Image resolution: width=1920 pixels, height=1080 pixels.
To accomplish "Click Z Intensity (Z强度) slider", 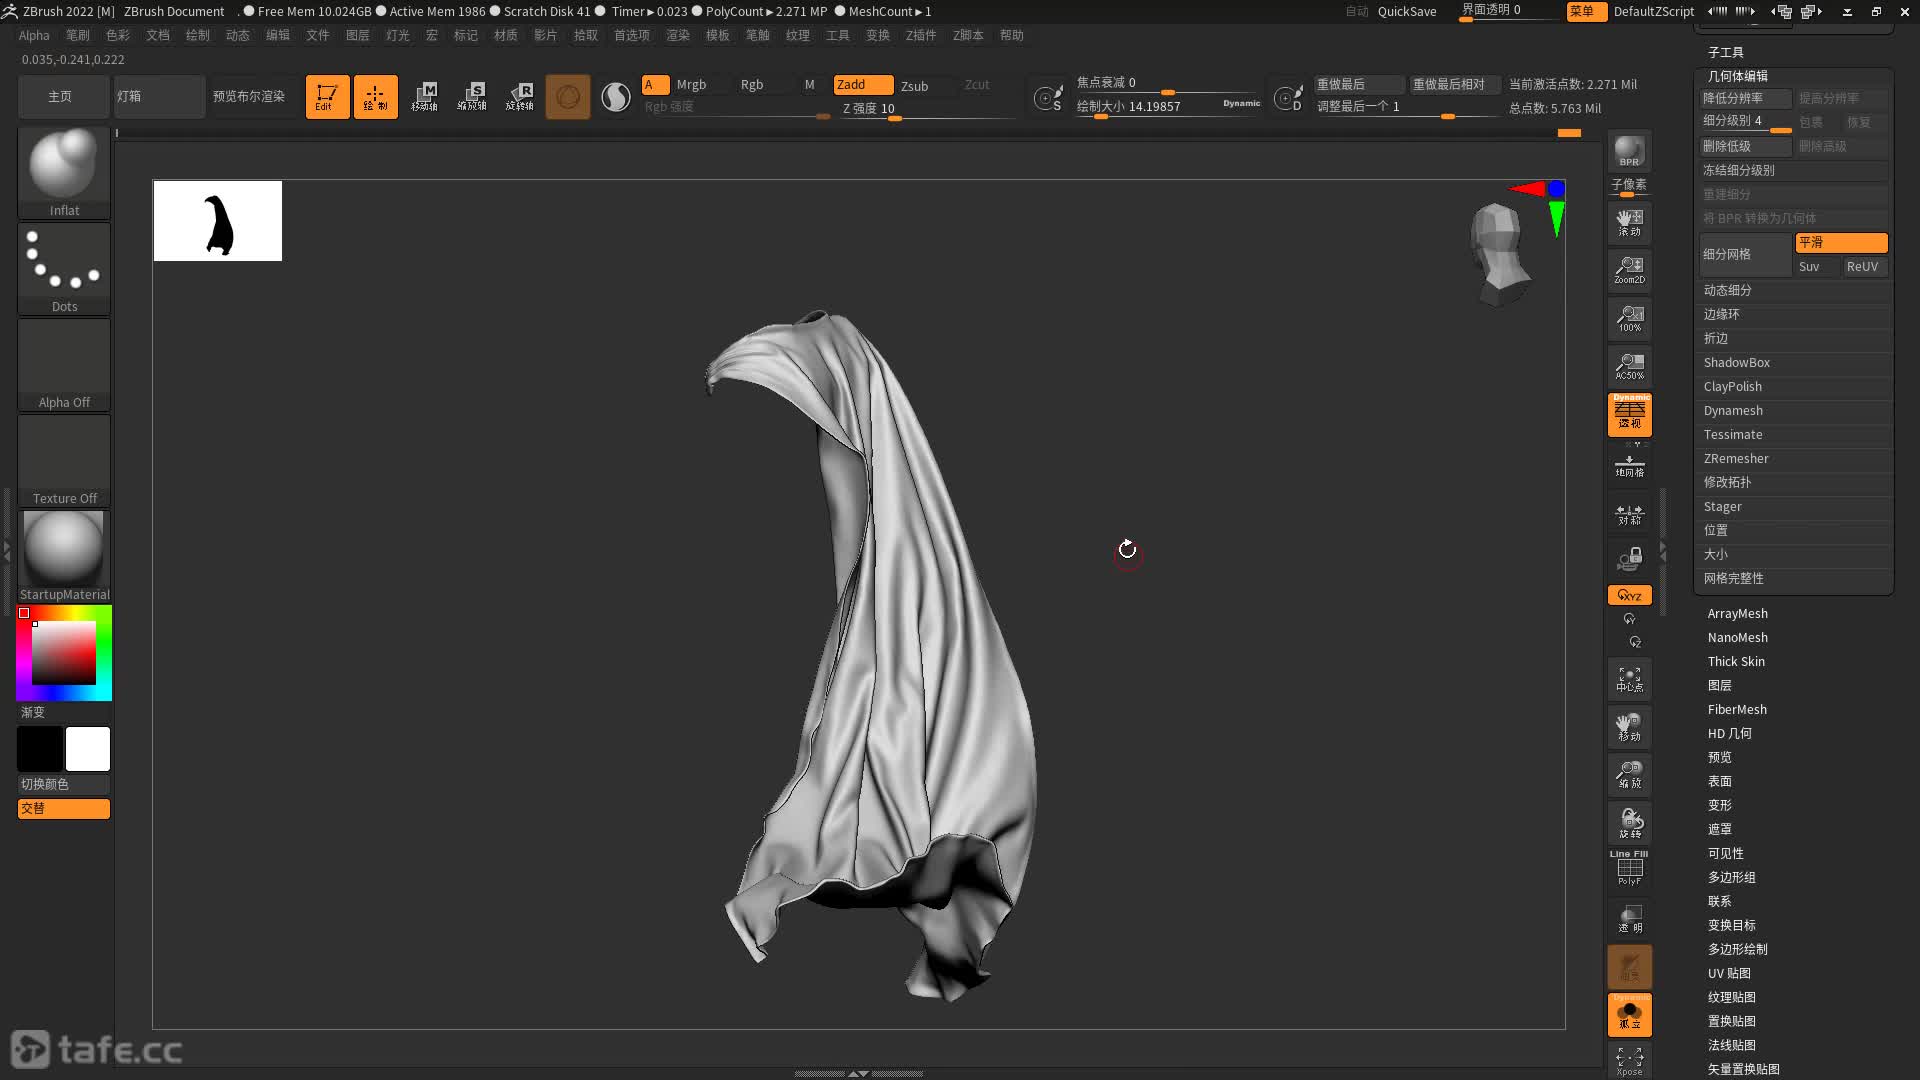I will click(x=928, y=109).
